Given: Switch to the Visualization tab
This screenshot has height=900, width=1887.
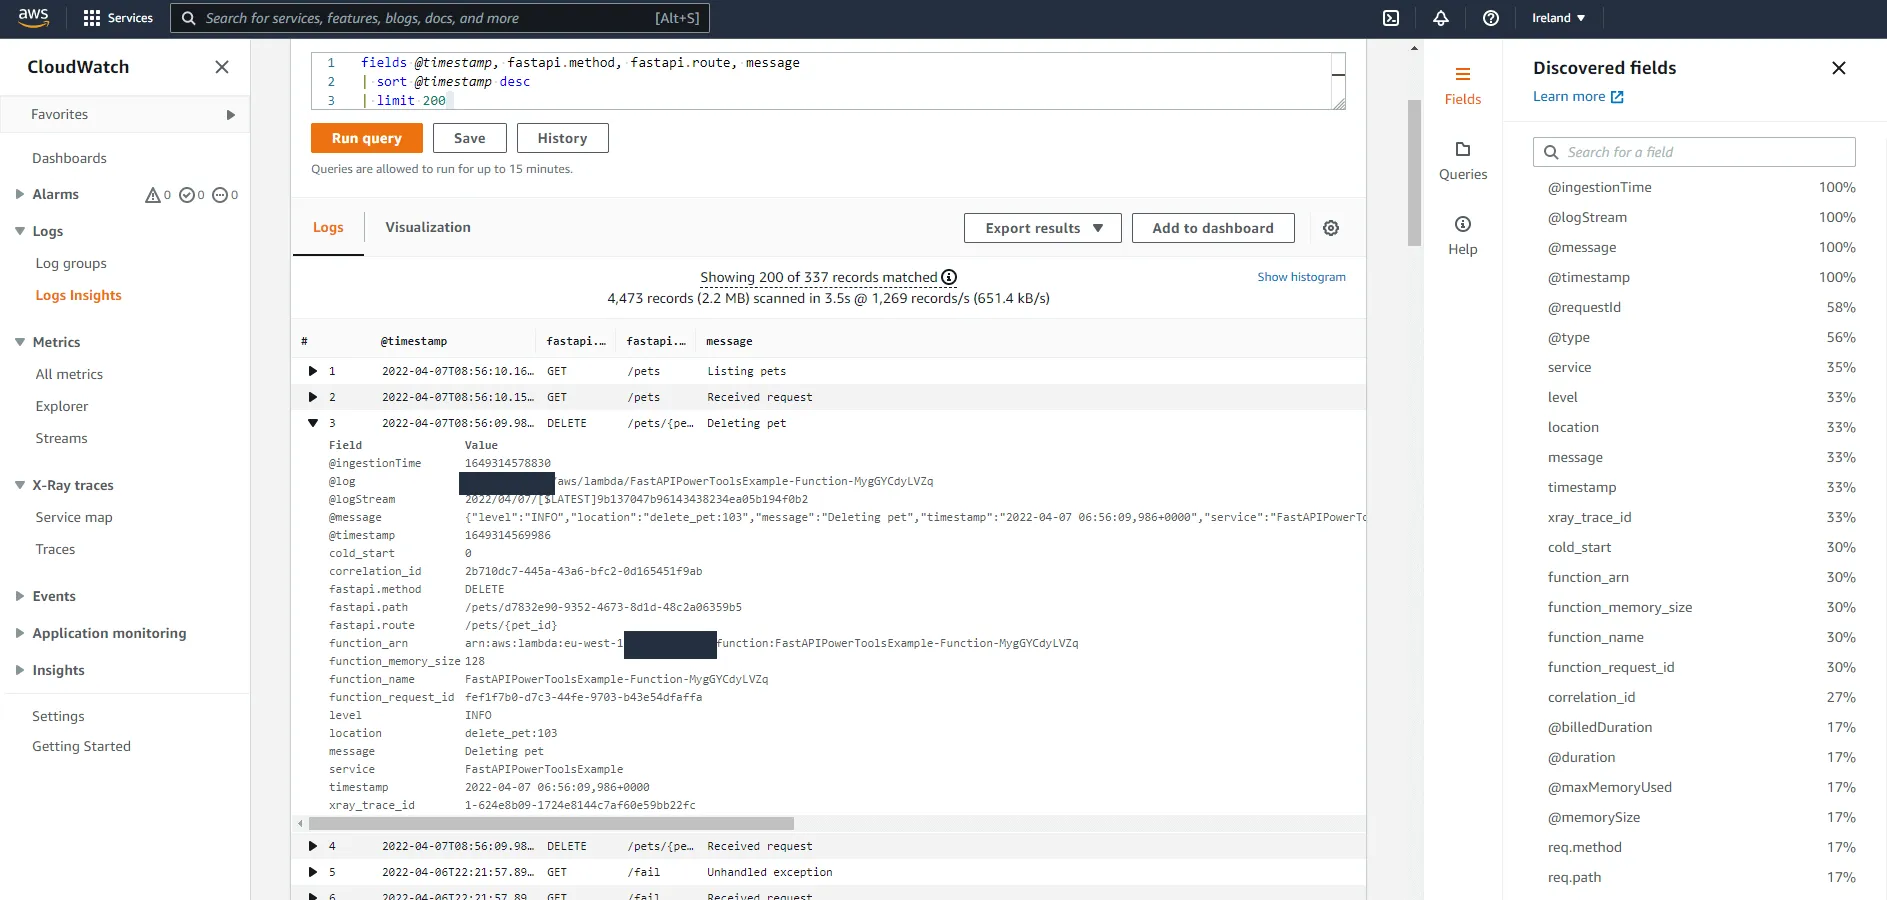Looking at the screenshot, I should 428,227.
